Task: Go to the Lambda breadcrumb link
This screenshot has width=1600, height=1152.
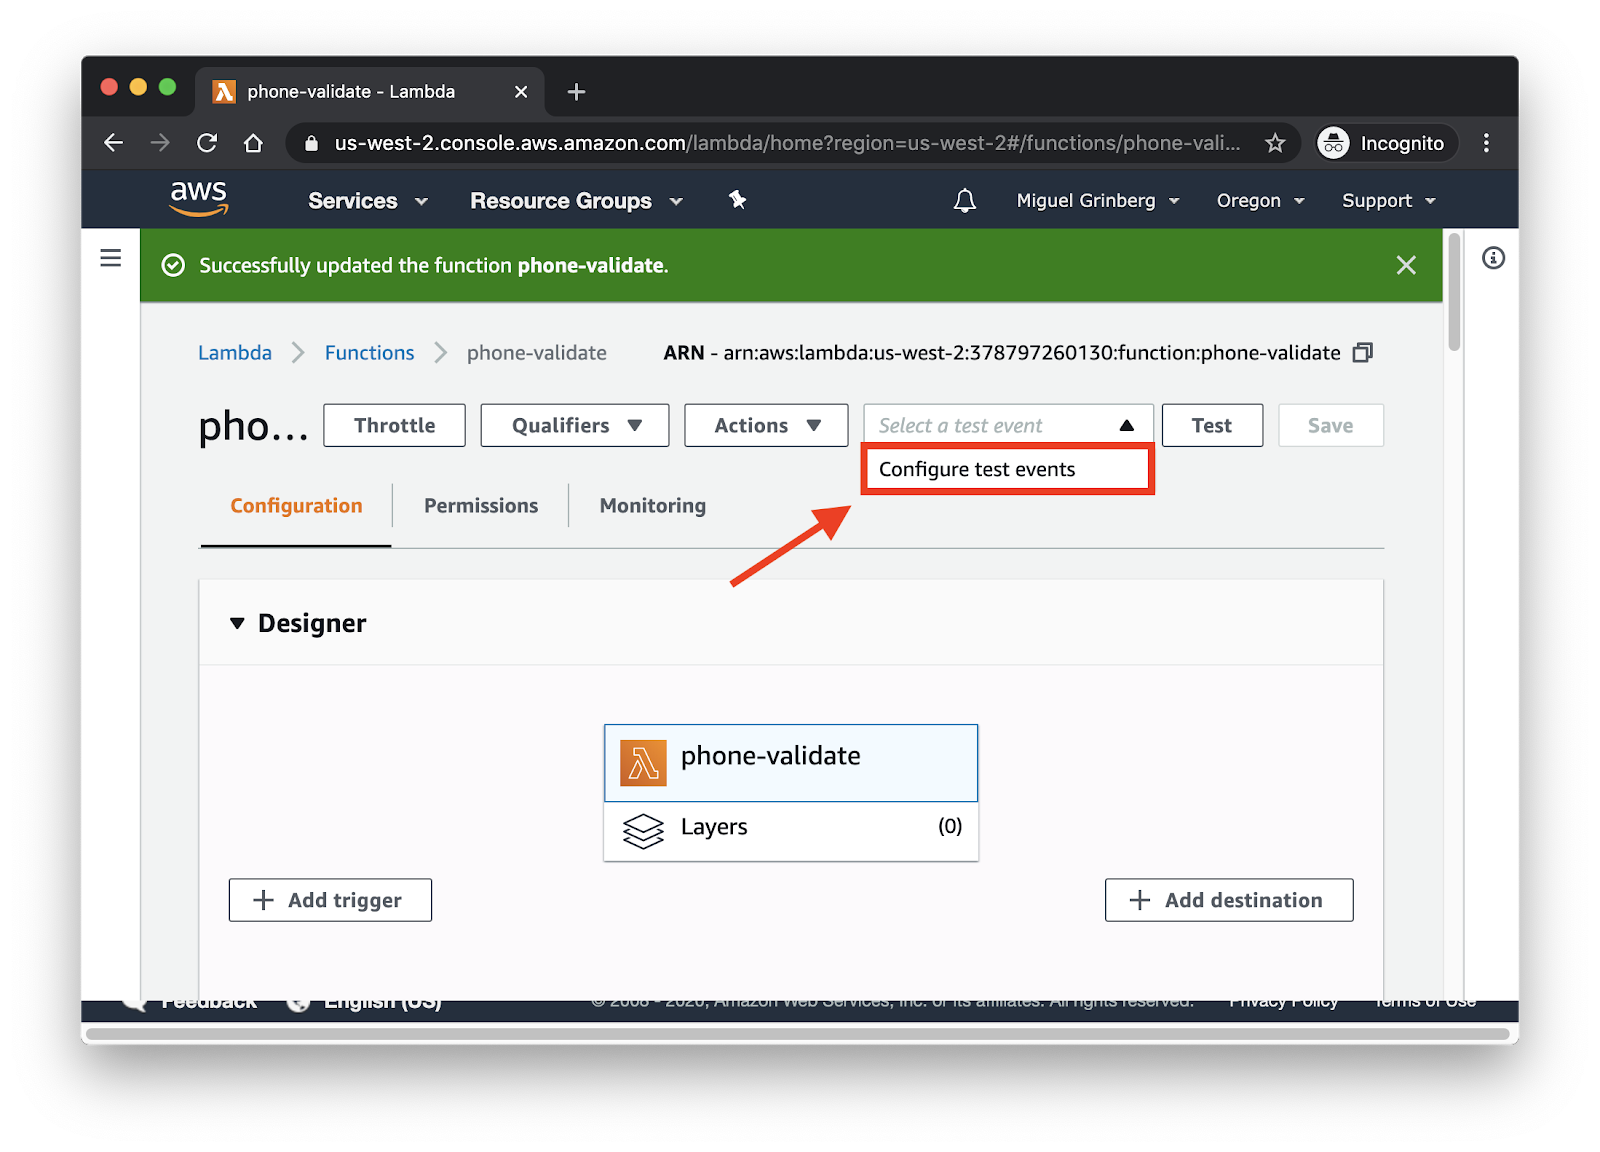Action: 235,353
